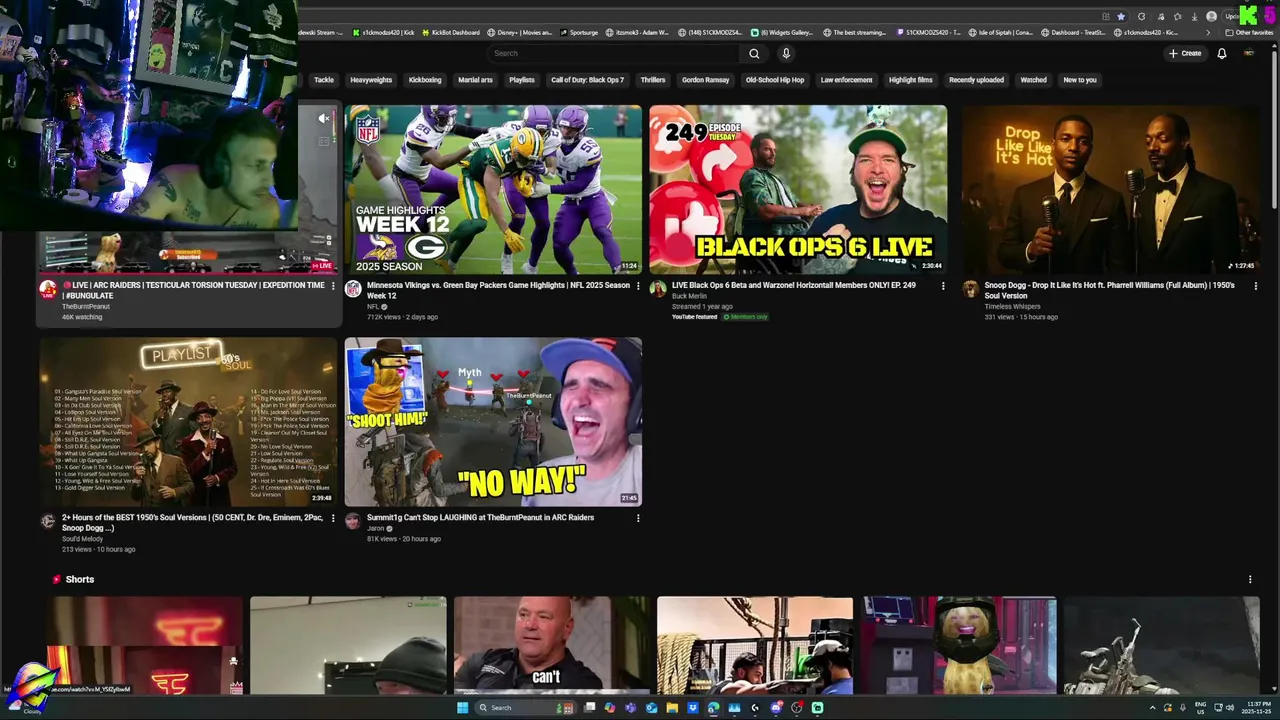Select Old-School Hip Hop chip
This screenshot has height=720, width=1280.
775,80
